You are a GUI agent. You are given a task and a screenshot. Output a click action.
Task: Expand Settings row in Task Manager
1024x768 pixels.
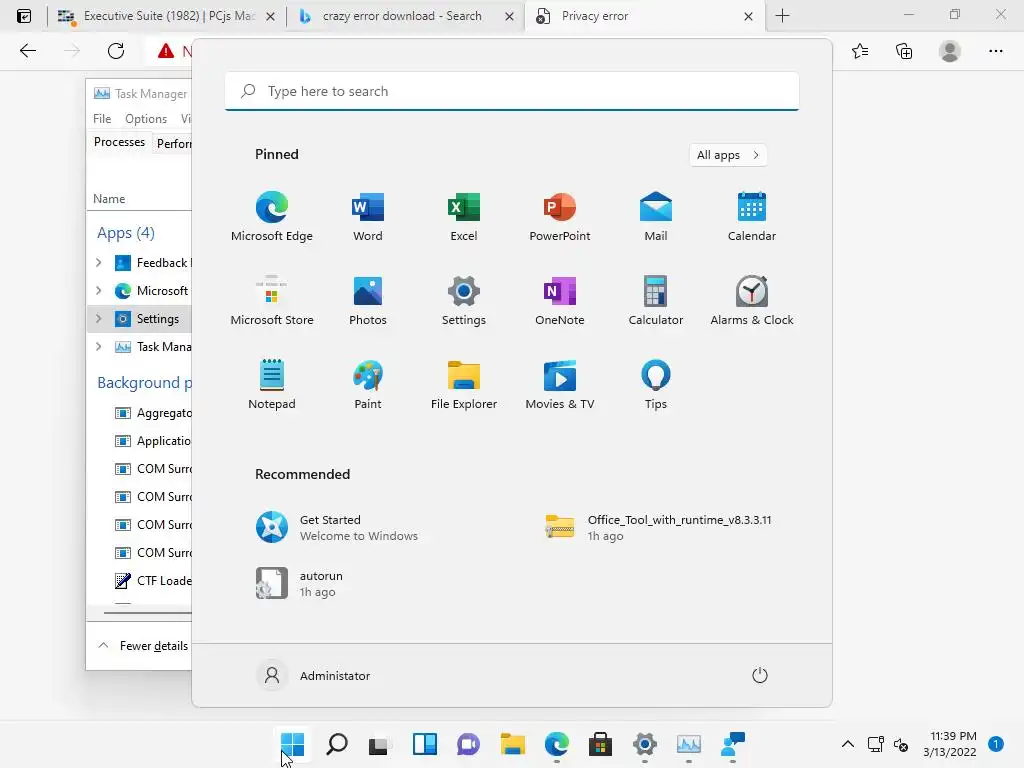click(x=99, y=319)
